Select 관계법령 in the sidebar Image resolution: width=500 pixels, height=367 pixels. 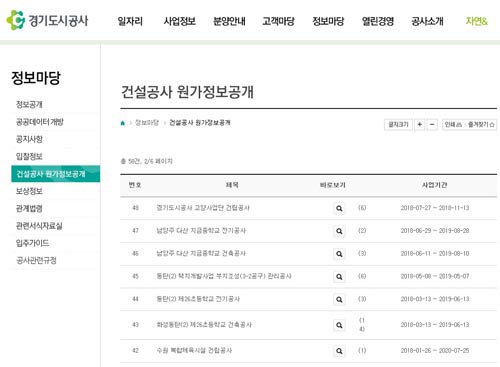pos(29,209)
